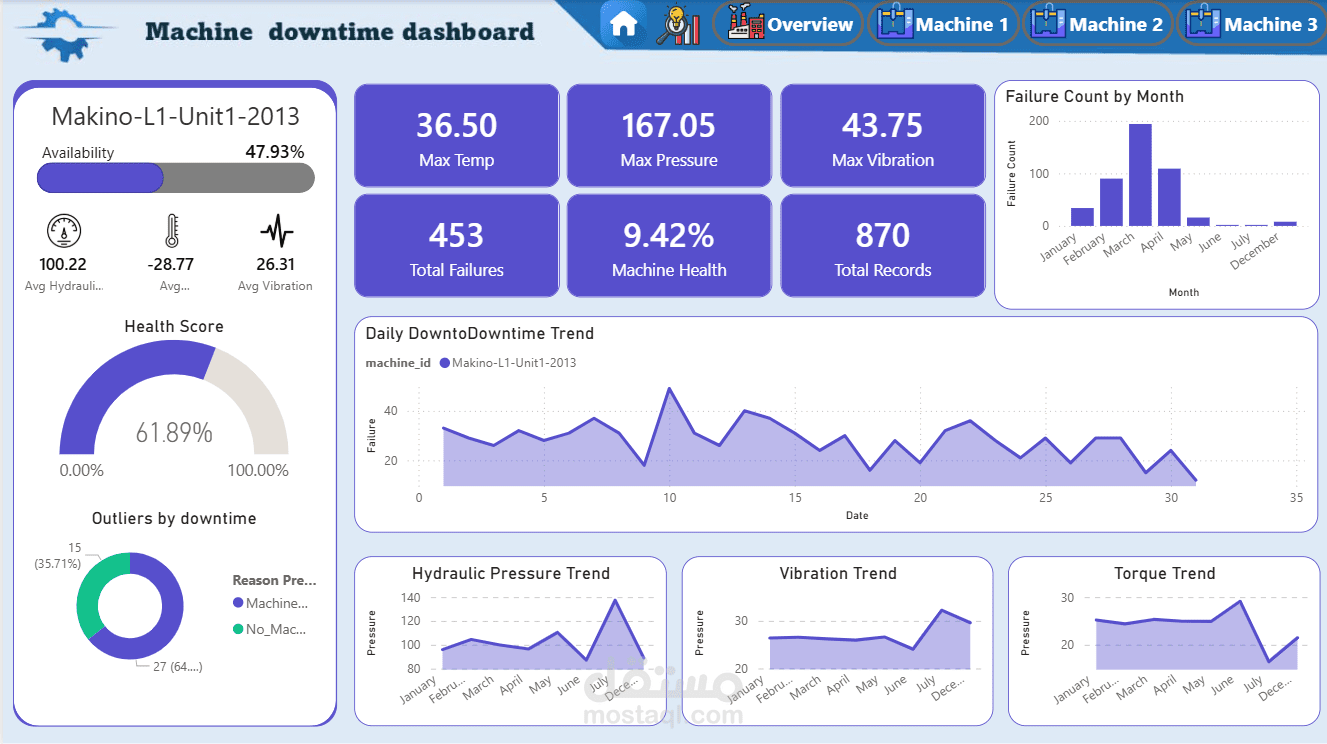Image resolution: width=1327 pixels, height=744 pixels.
Task: Click the hydraulic pressure gauge icon
Action: (65, 231)
